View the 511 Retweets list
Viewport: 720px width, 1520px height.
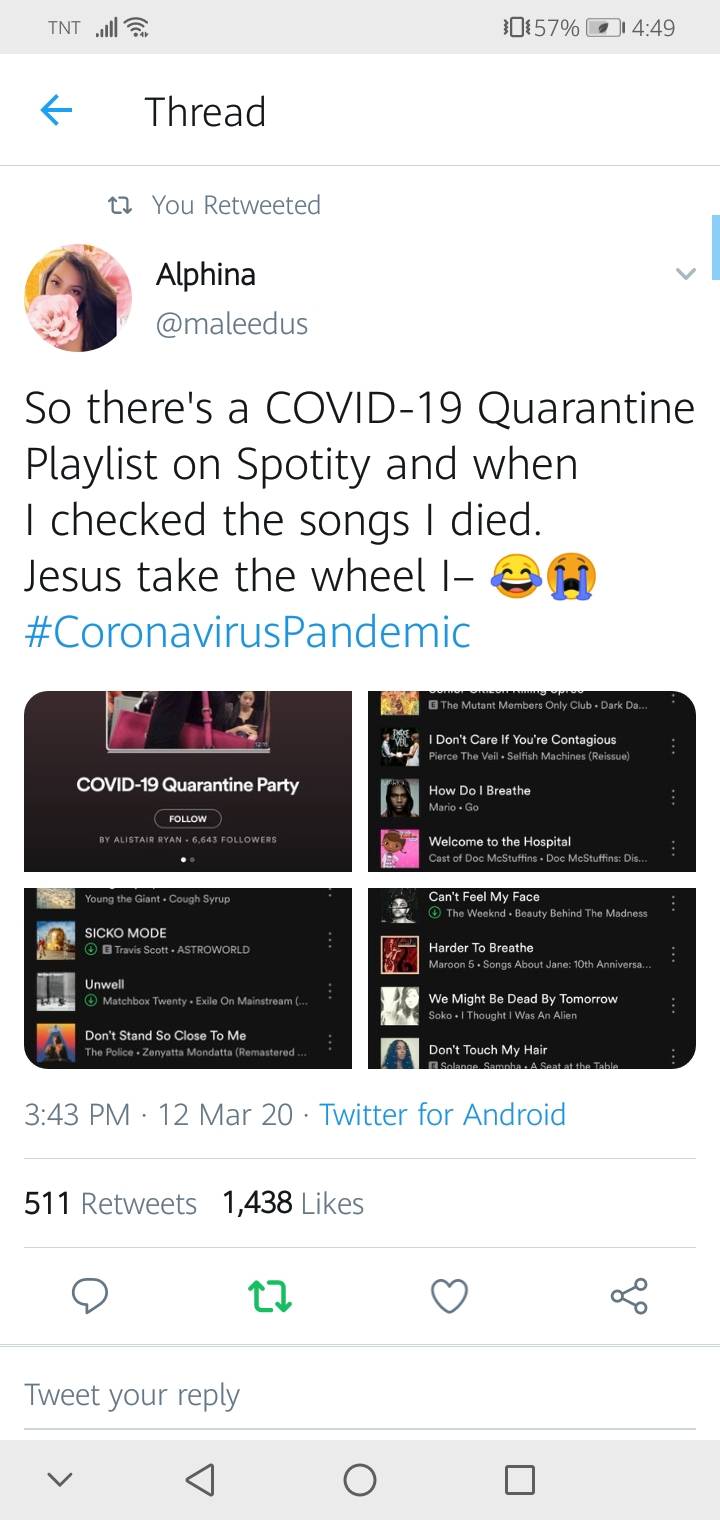point(110,1203)
